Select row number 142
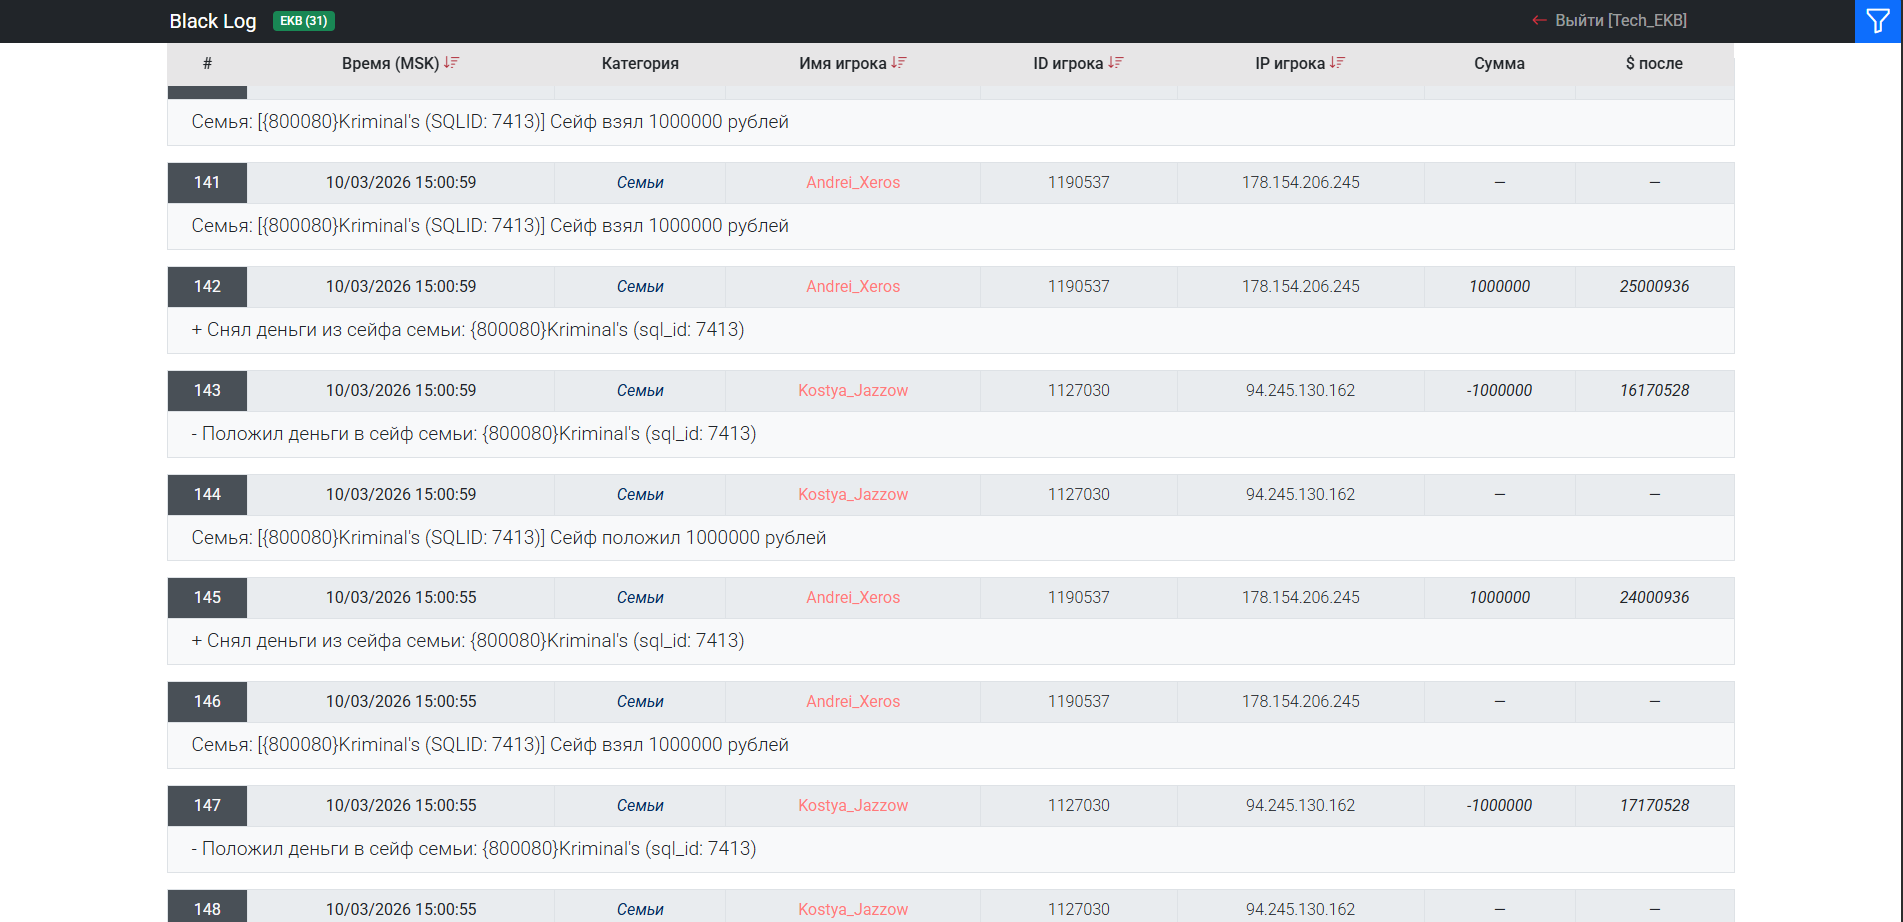 [207, 287]
